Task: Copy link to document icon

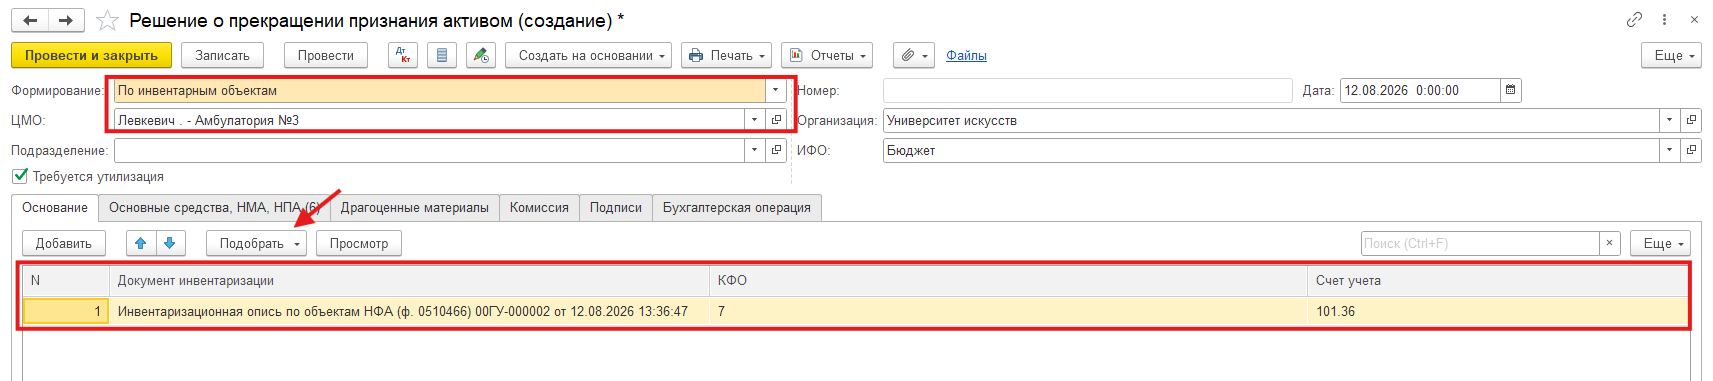Action: 1634,19
